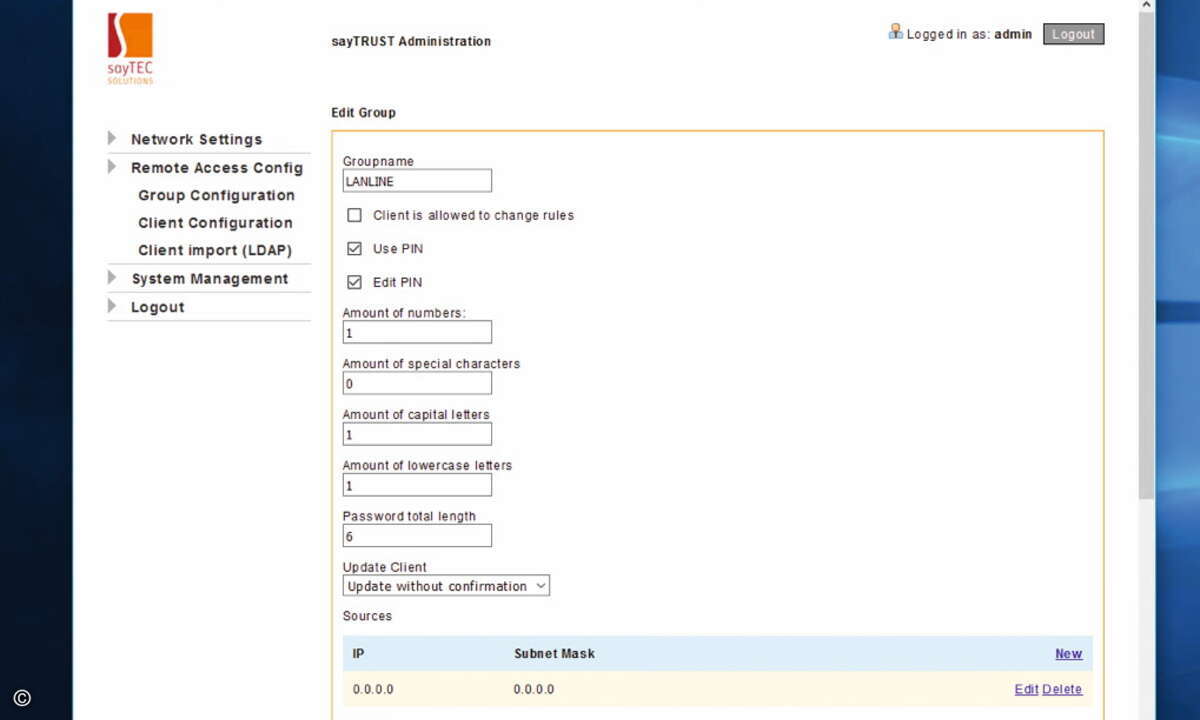Expand the System Management arrow

point(112,277)
